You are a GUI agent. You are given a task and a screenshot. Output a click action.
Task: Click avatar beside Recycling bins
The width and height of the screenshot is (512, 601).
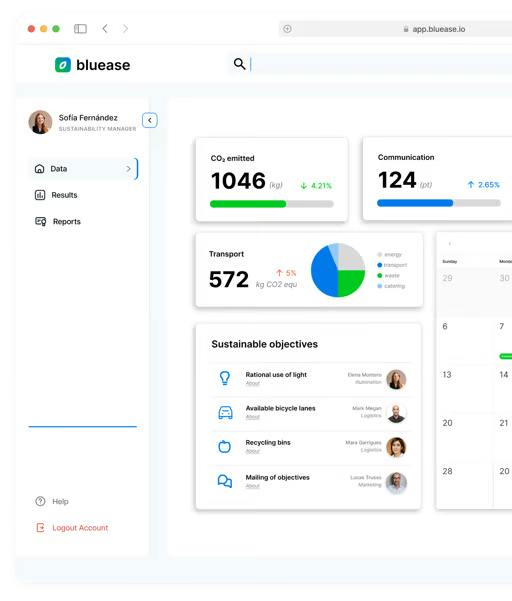[396, 447]
